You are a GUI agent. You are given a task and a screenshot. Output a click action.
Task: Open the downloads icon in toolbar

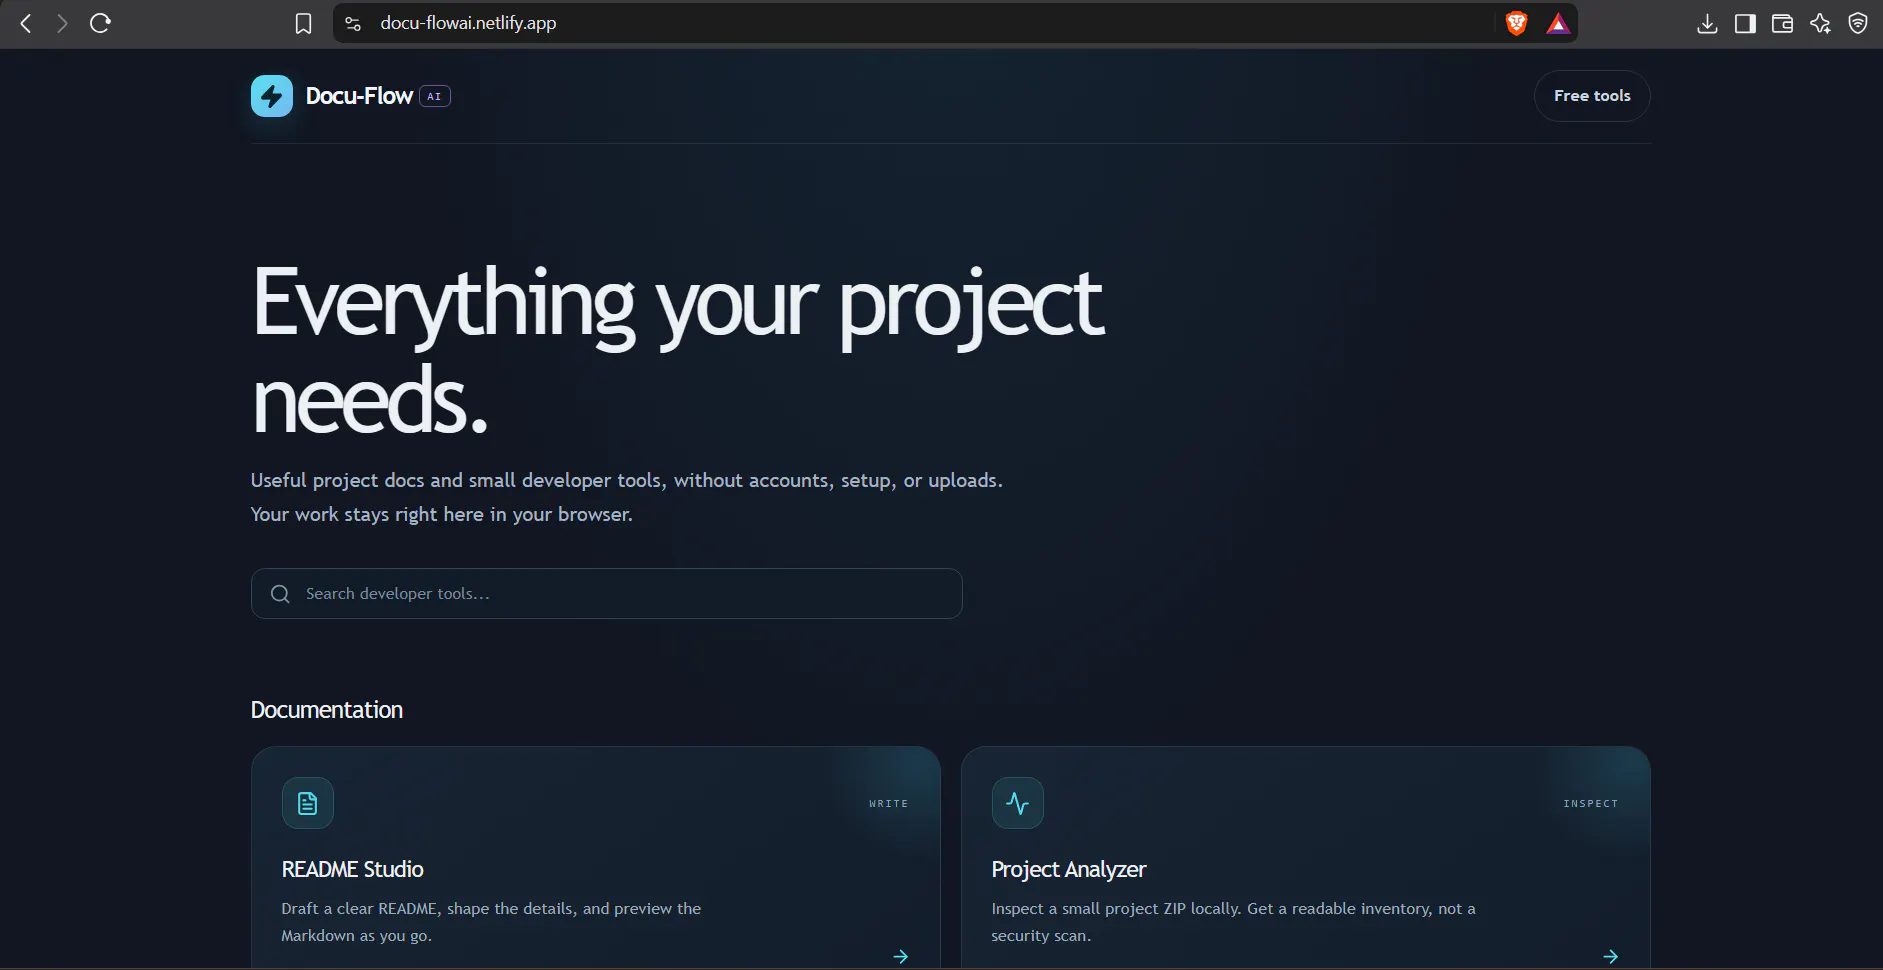coord(1707,23)
